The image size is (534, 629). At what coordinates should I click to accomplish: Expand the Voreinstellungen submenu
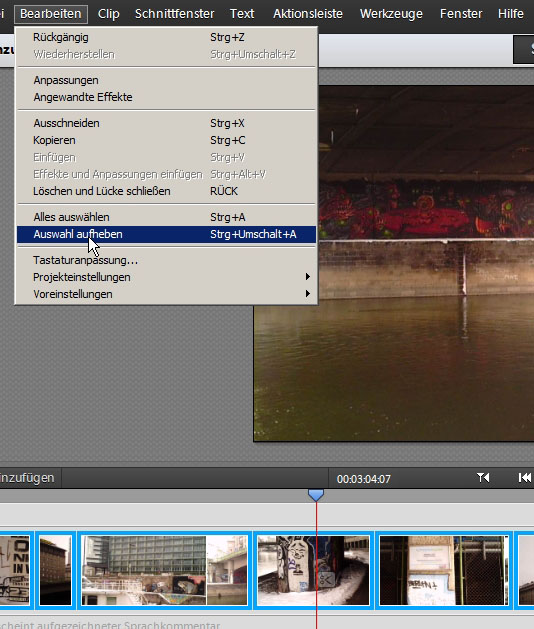166,294
